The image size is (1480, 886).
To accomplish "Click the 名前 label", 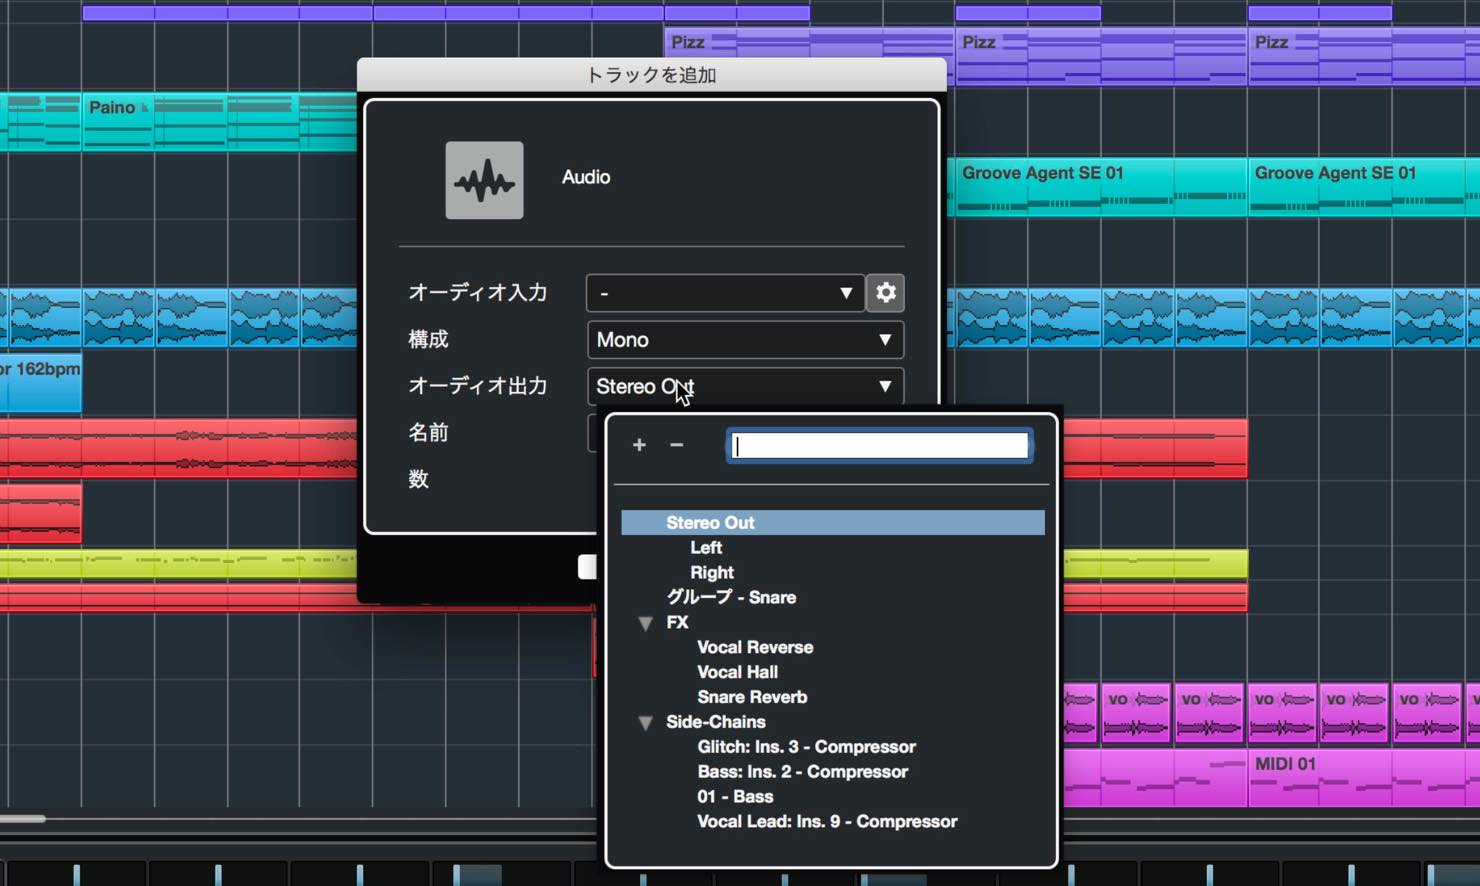I will (x=428, y=433).
